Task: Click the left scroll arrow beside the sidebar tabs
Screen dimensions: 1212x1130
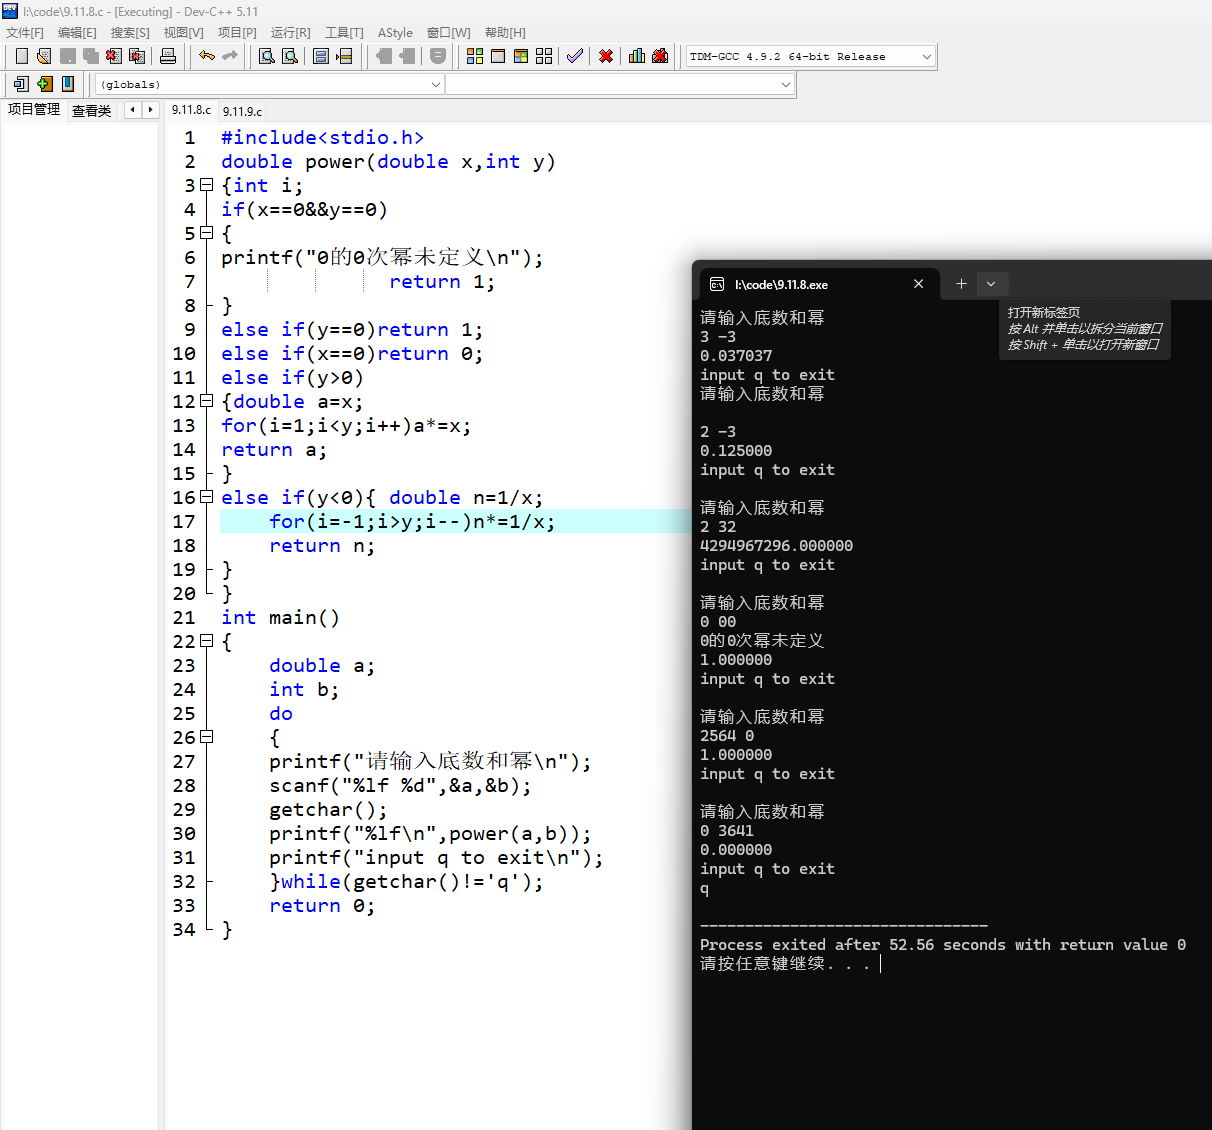Action: click(x=132, y=110)
